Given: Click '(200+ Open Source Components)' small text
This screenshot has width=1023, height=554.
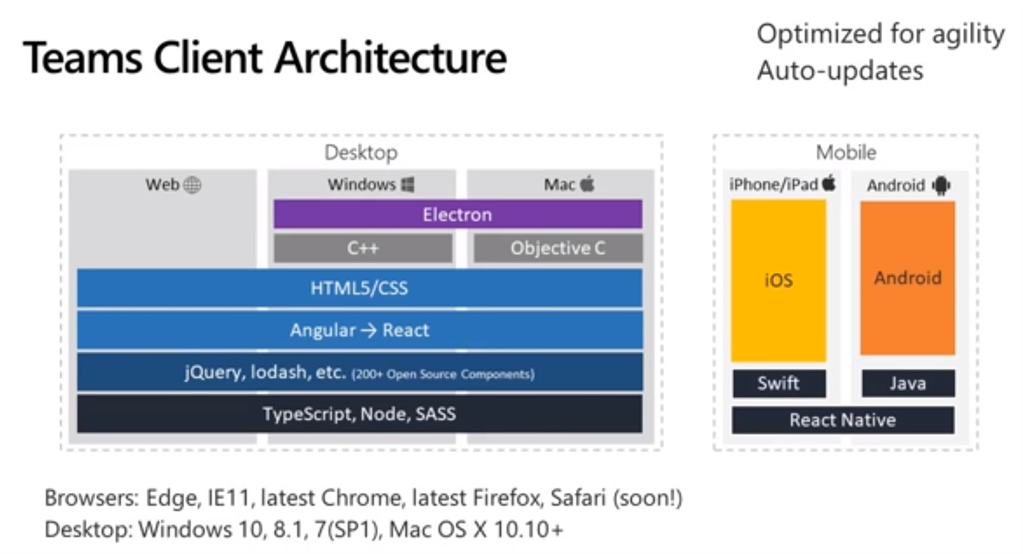Looking at the screenshot, I should click(443, 375).
